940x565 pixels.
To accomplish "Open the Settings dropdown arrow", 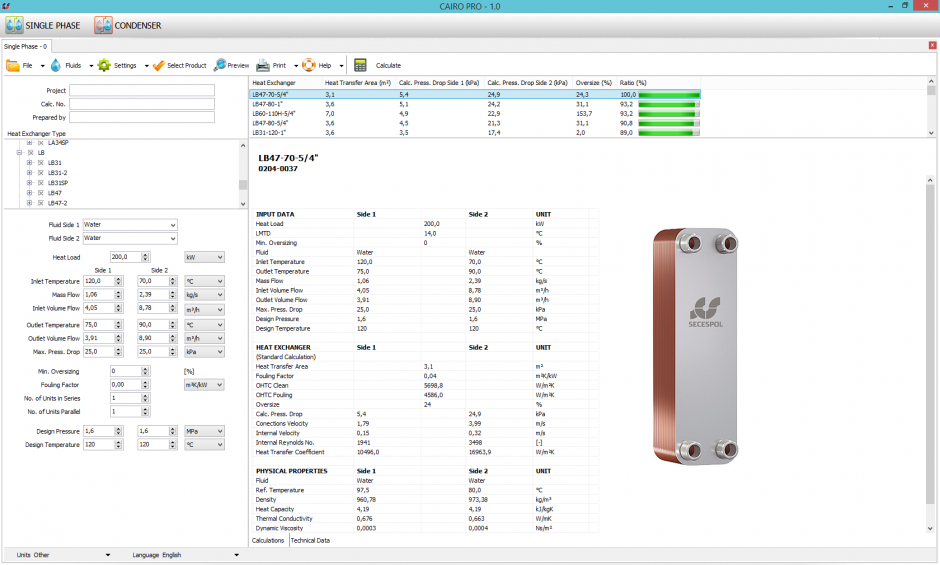I will [x=146, y=66].
